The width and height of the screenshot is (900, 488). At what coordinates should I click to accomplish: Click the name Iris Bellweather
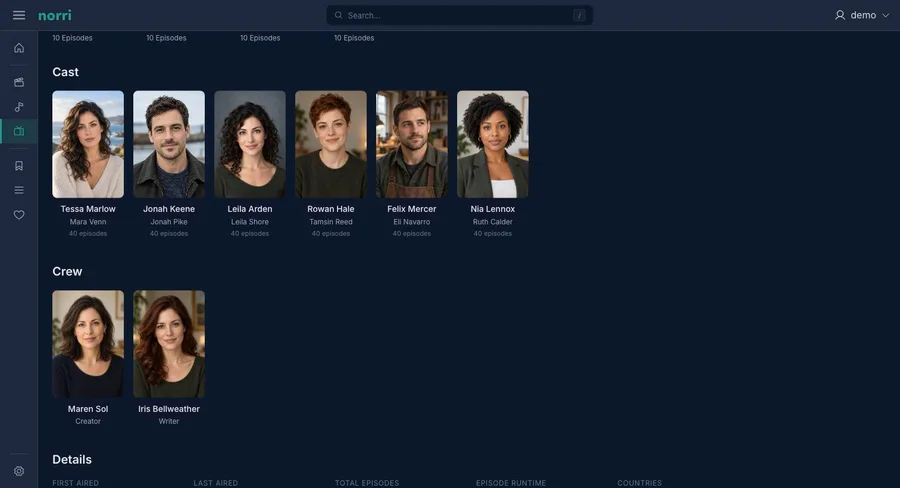169,409
